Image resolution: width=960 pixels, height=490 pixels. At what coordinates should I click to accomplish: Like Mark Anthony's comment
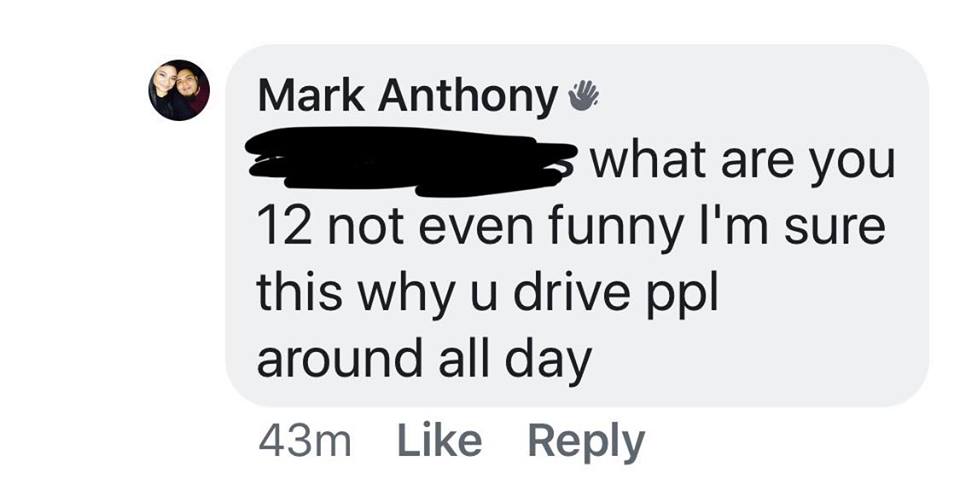click(439, 441)
